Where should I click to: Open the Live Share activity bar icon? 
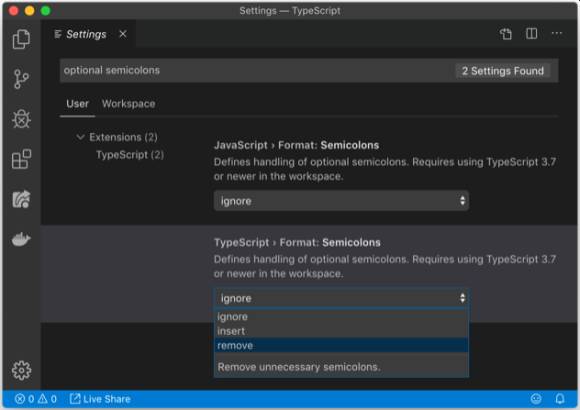pos(21,199)
